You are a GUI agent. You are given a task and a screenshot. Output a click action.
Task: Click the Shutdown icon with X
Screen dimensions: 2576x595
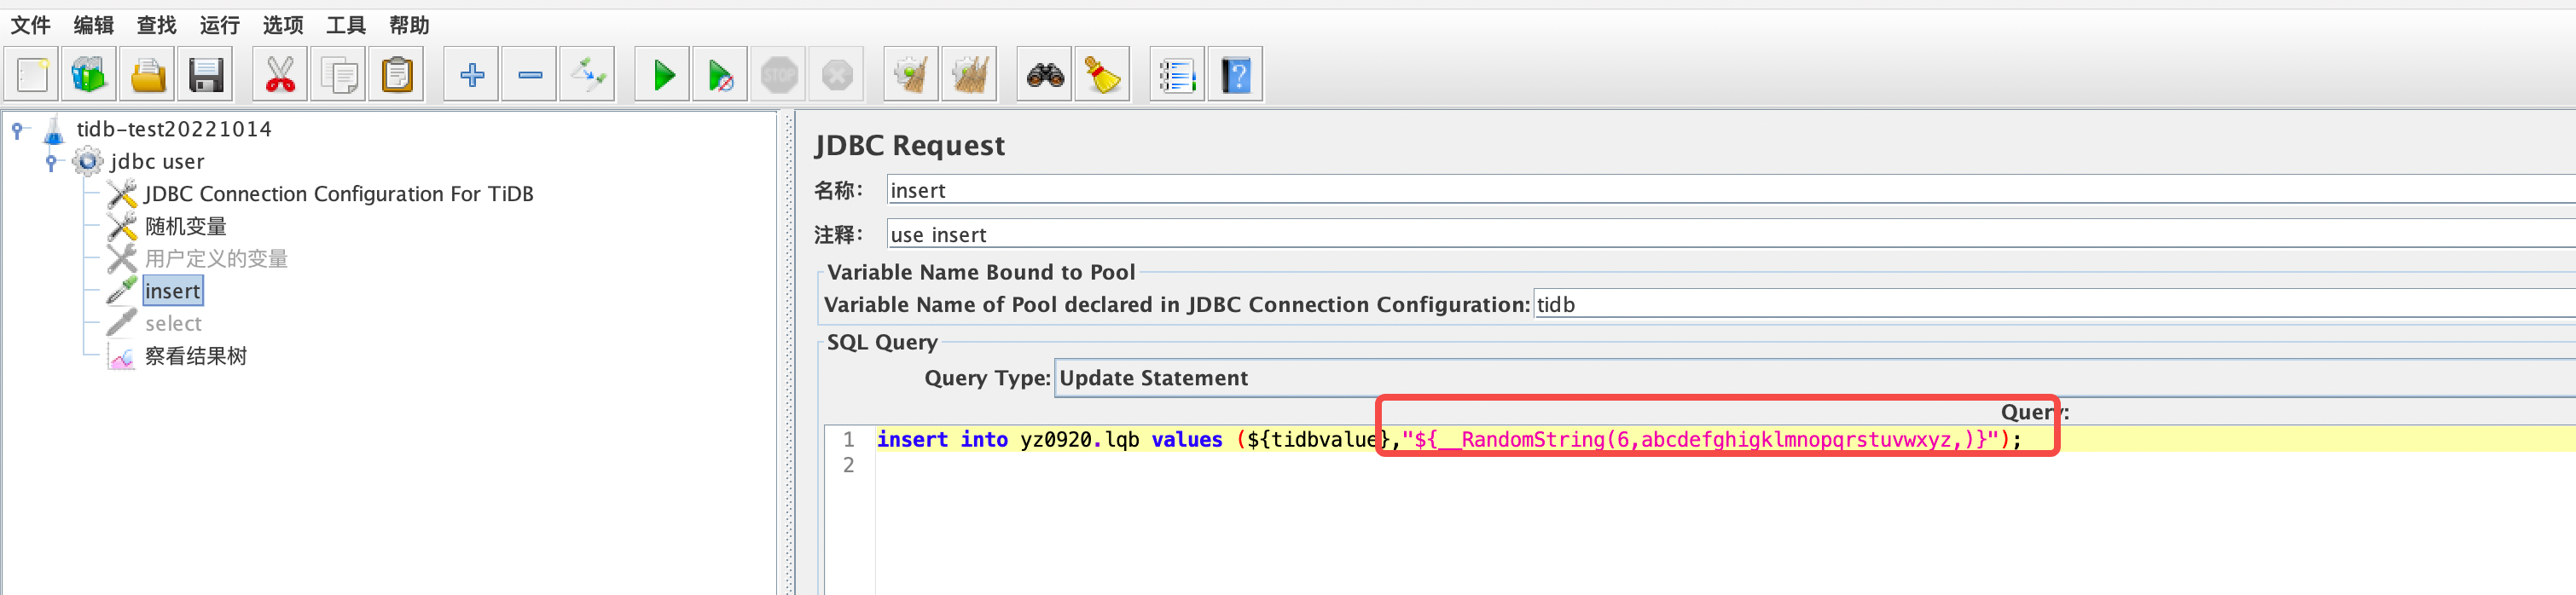tap(837, 74)
